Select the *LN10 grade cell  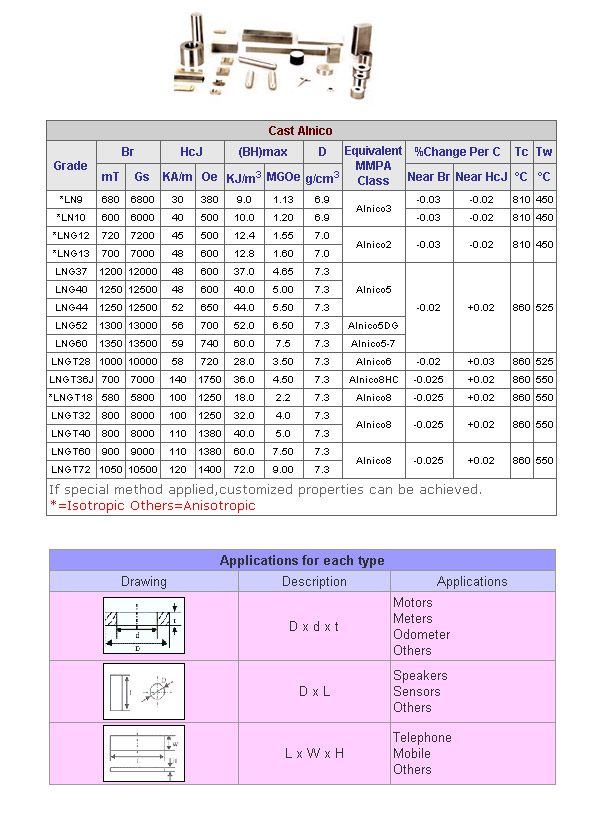71,217
